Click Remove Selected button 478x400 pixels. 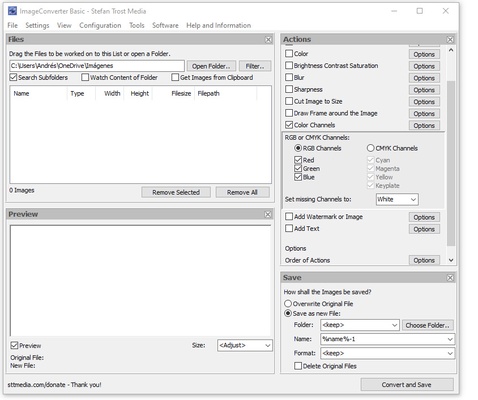pyautogui.click(x=176, y=192)
